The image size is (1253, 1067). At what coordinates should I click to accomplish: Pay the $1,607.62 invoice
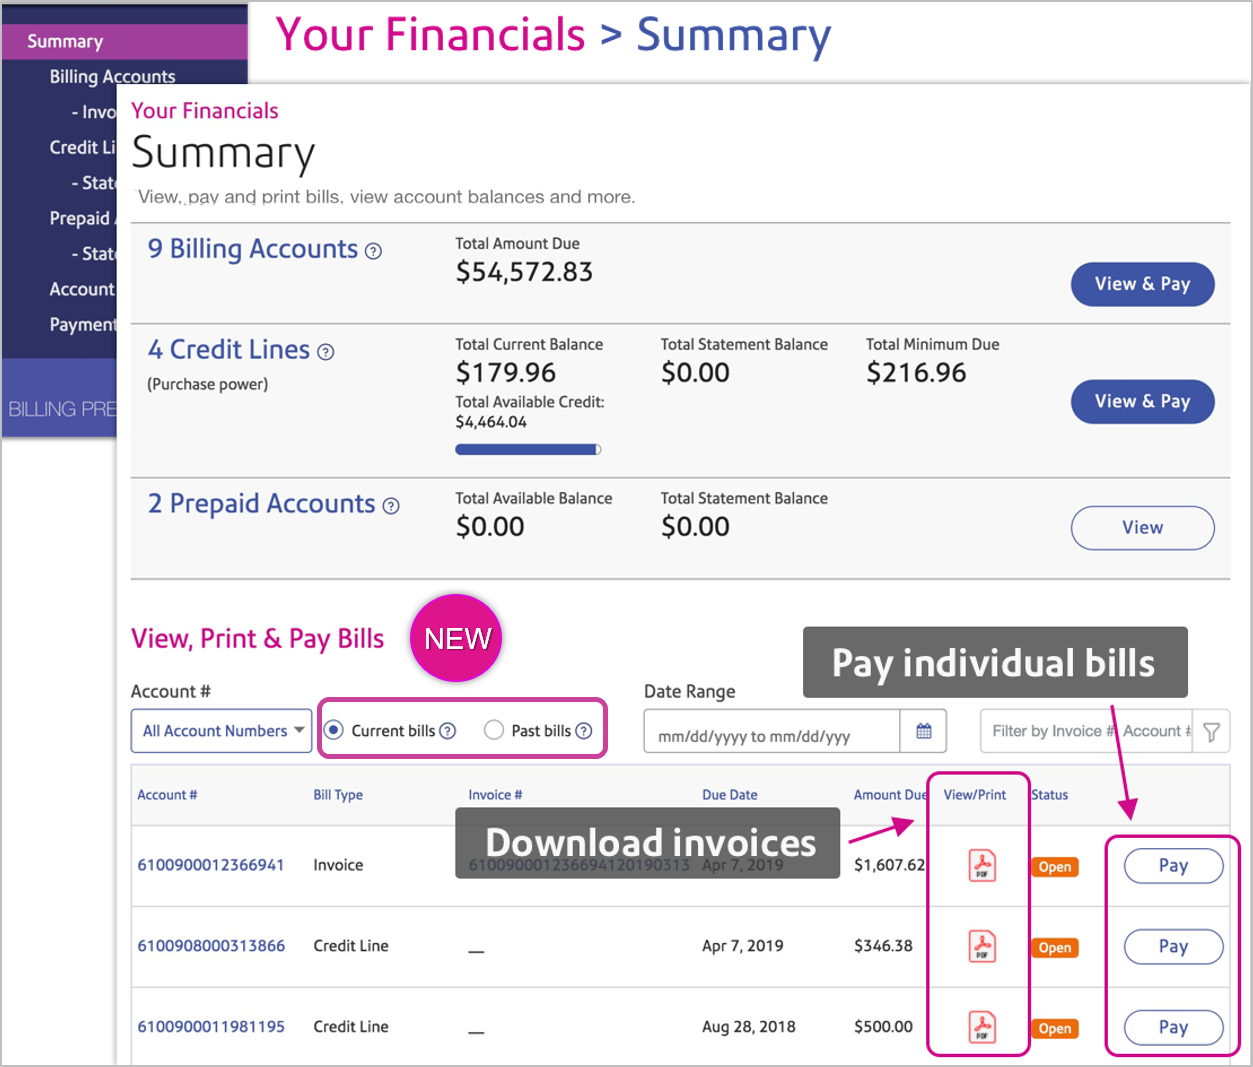(1173, 866)
